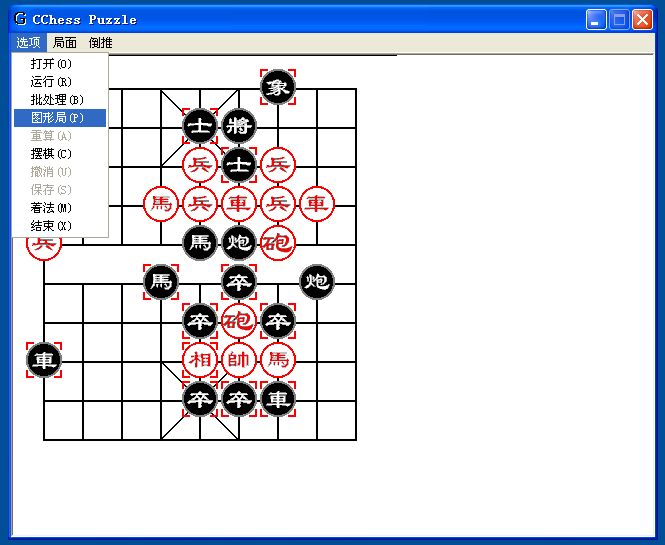Open 着法(M) from the menu
This screenshot has width=665, height=545.
click(x=51, y=208)
